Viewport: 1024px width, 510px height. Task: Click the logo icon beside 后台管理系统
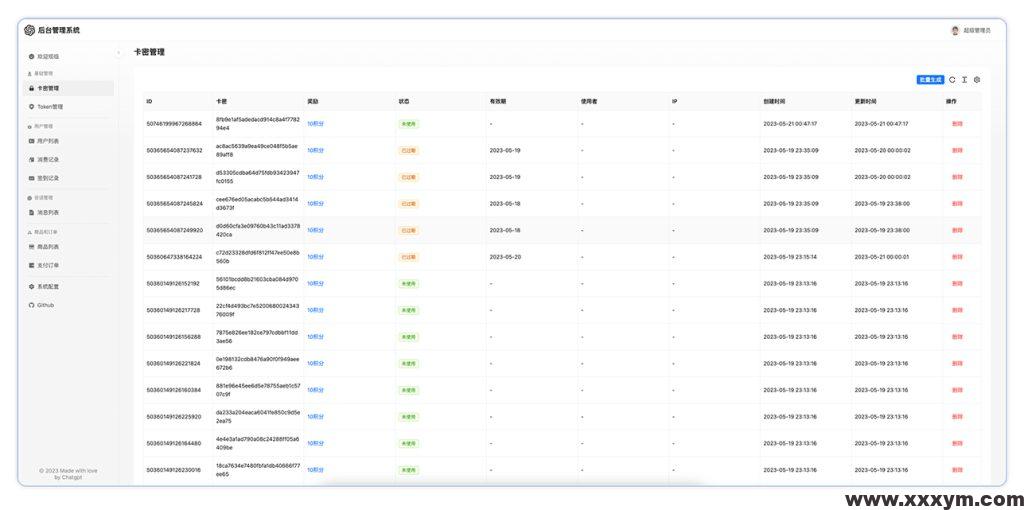[x=30, y=30]
